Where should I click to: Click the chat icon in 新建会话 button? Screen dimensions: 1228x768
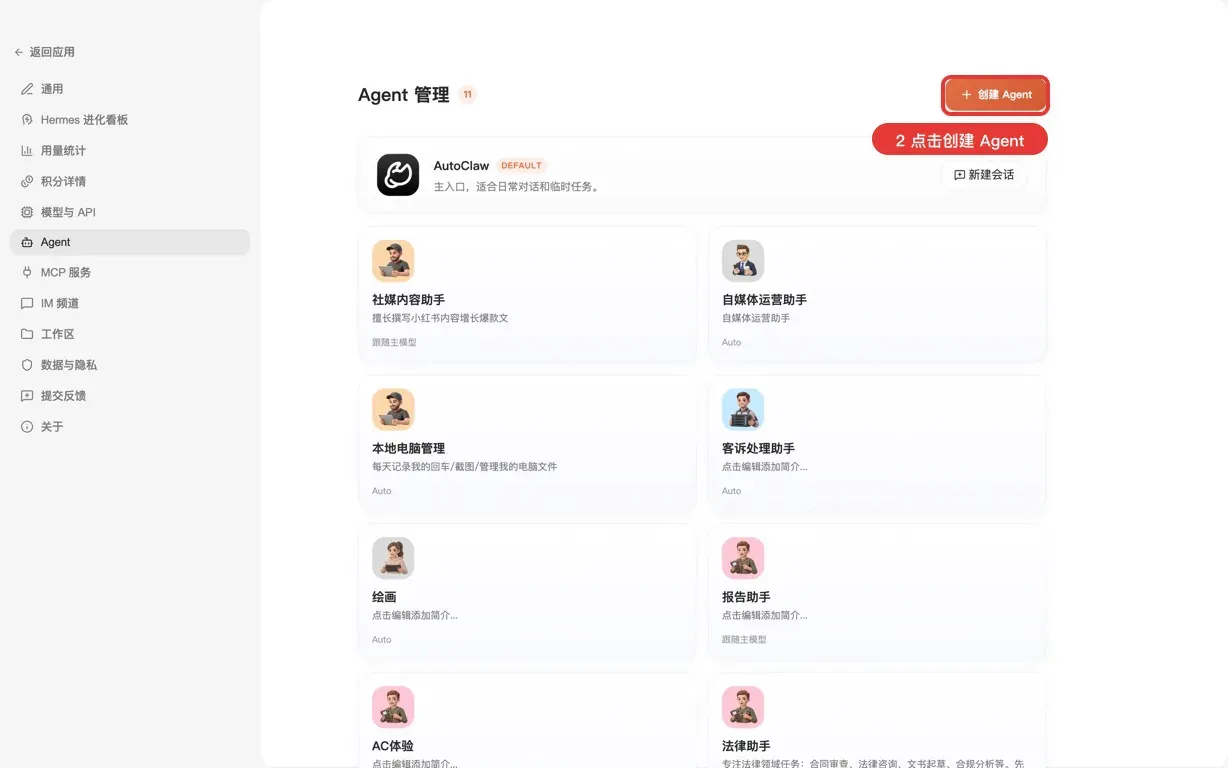tap(960, 175)
